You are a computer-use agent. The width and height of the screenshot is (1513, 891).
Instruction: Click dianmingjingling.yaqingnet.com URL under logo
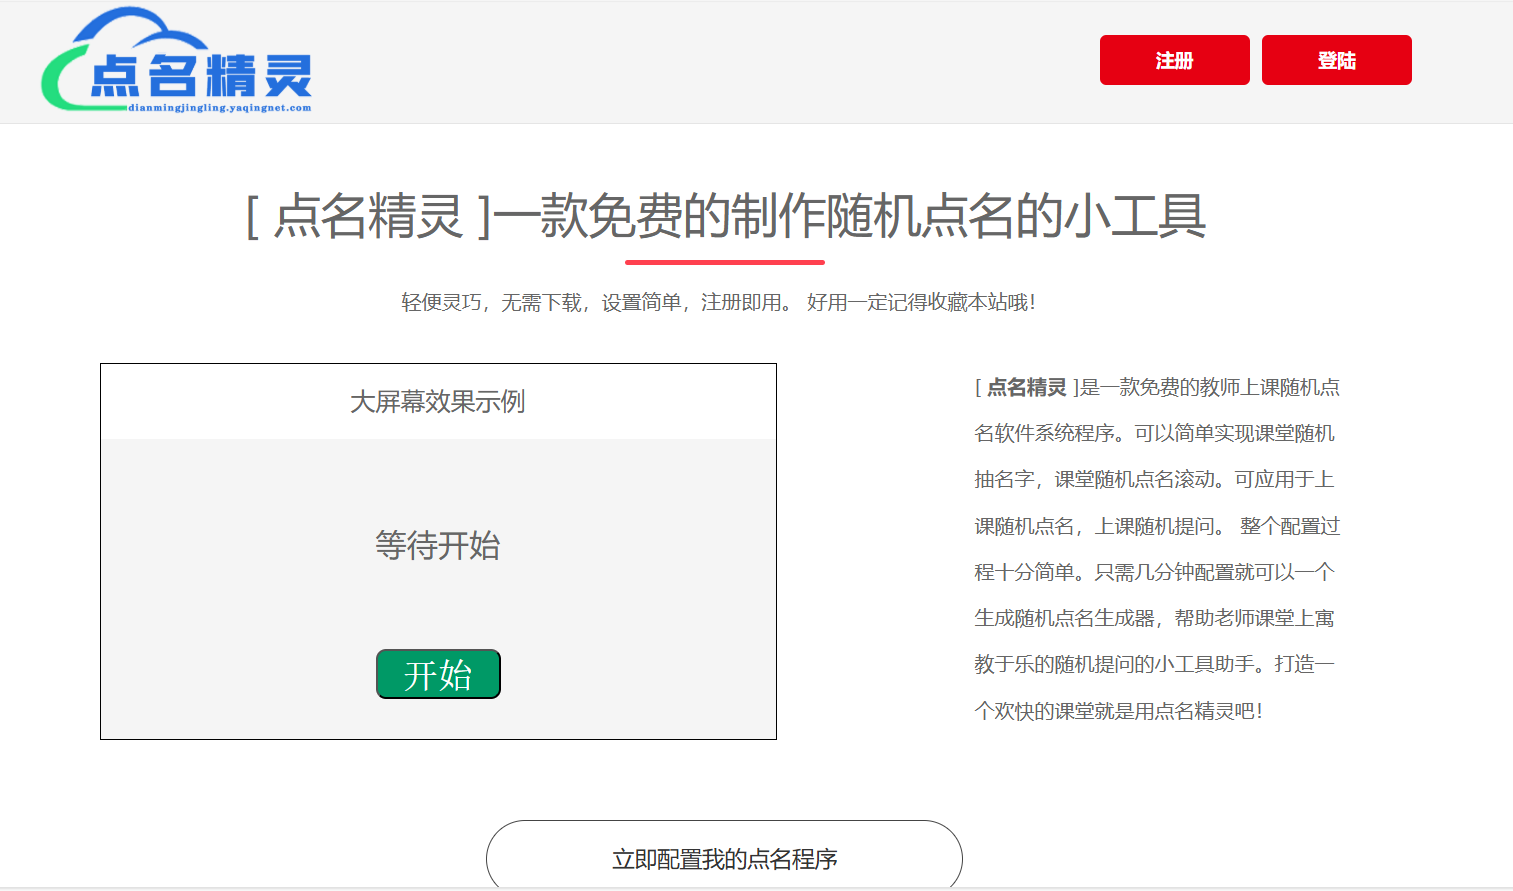[x=220, y=108]
